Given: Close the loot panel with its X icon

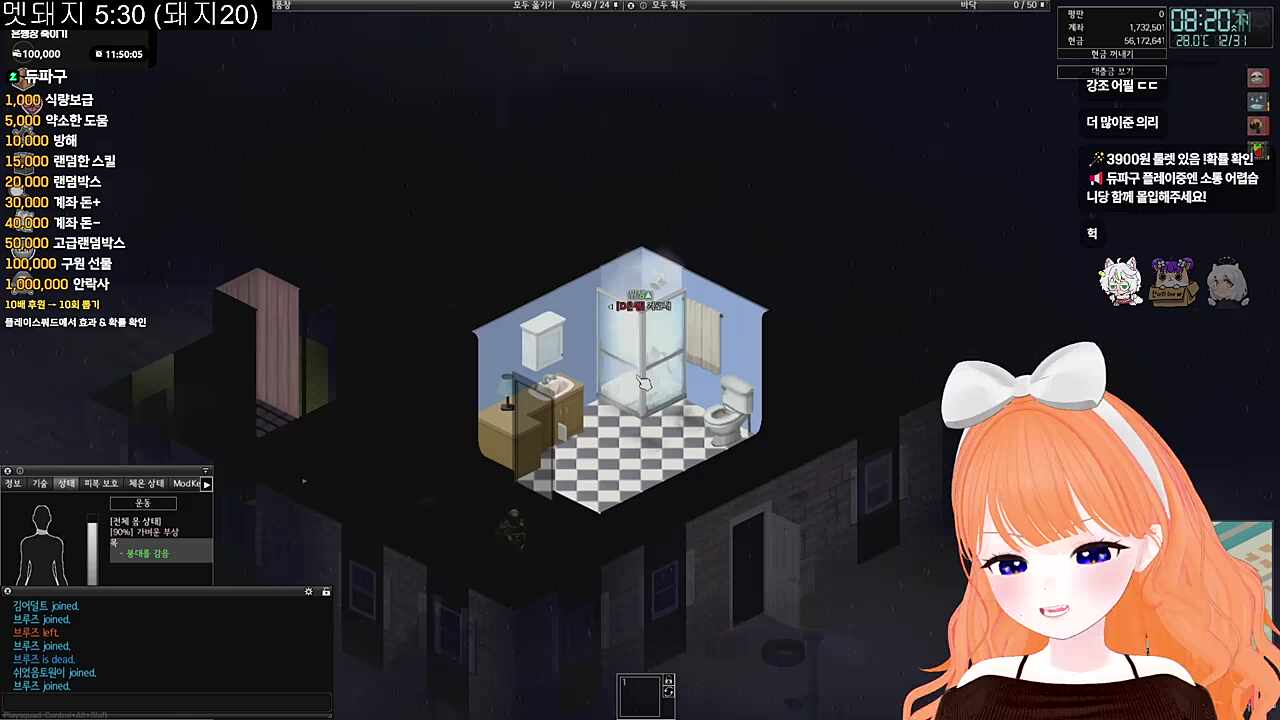Looking at the screenshot, I should tap(630, 5).
